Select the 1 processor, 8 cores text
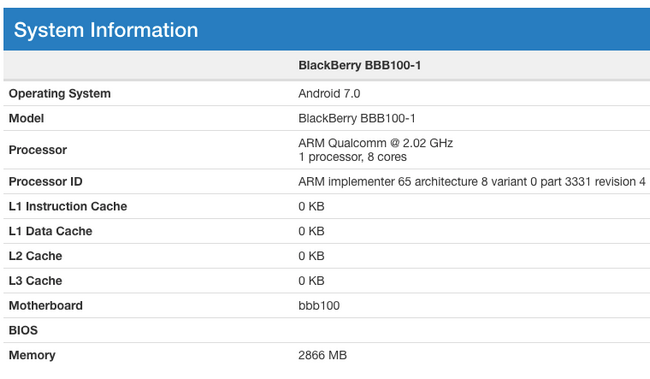This screenshot has width=650, height=379. point(352,157)
